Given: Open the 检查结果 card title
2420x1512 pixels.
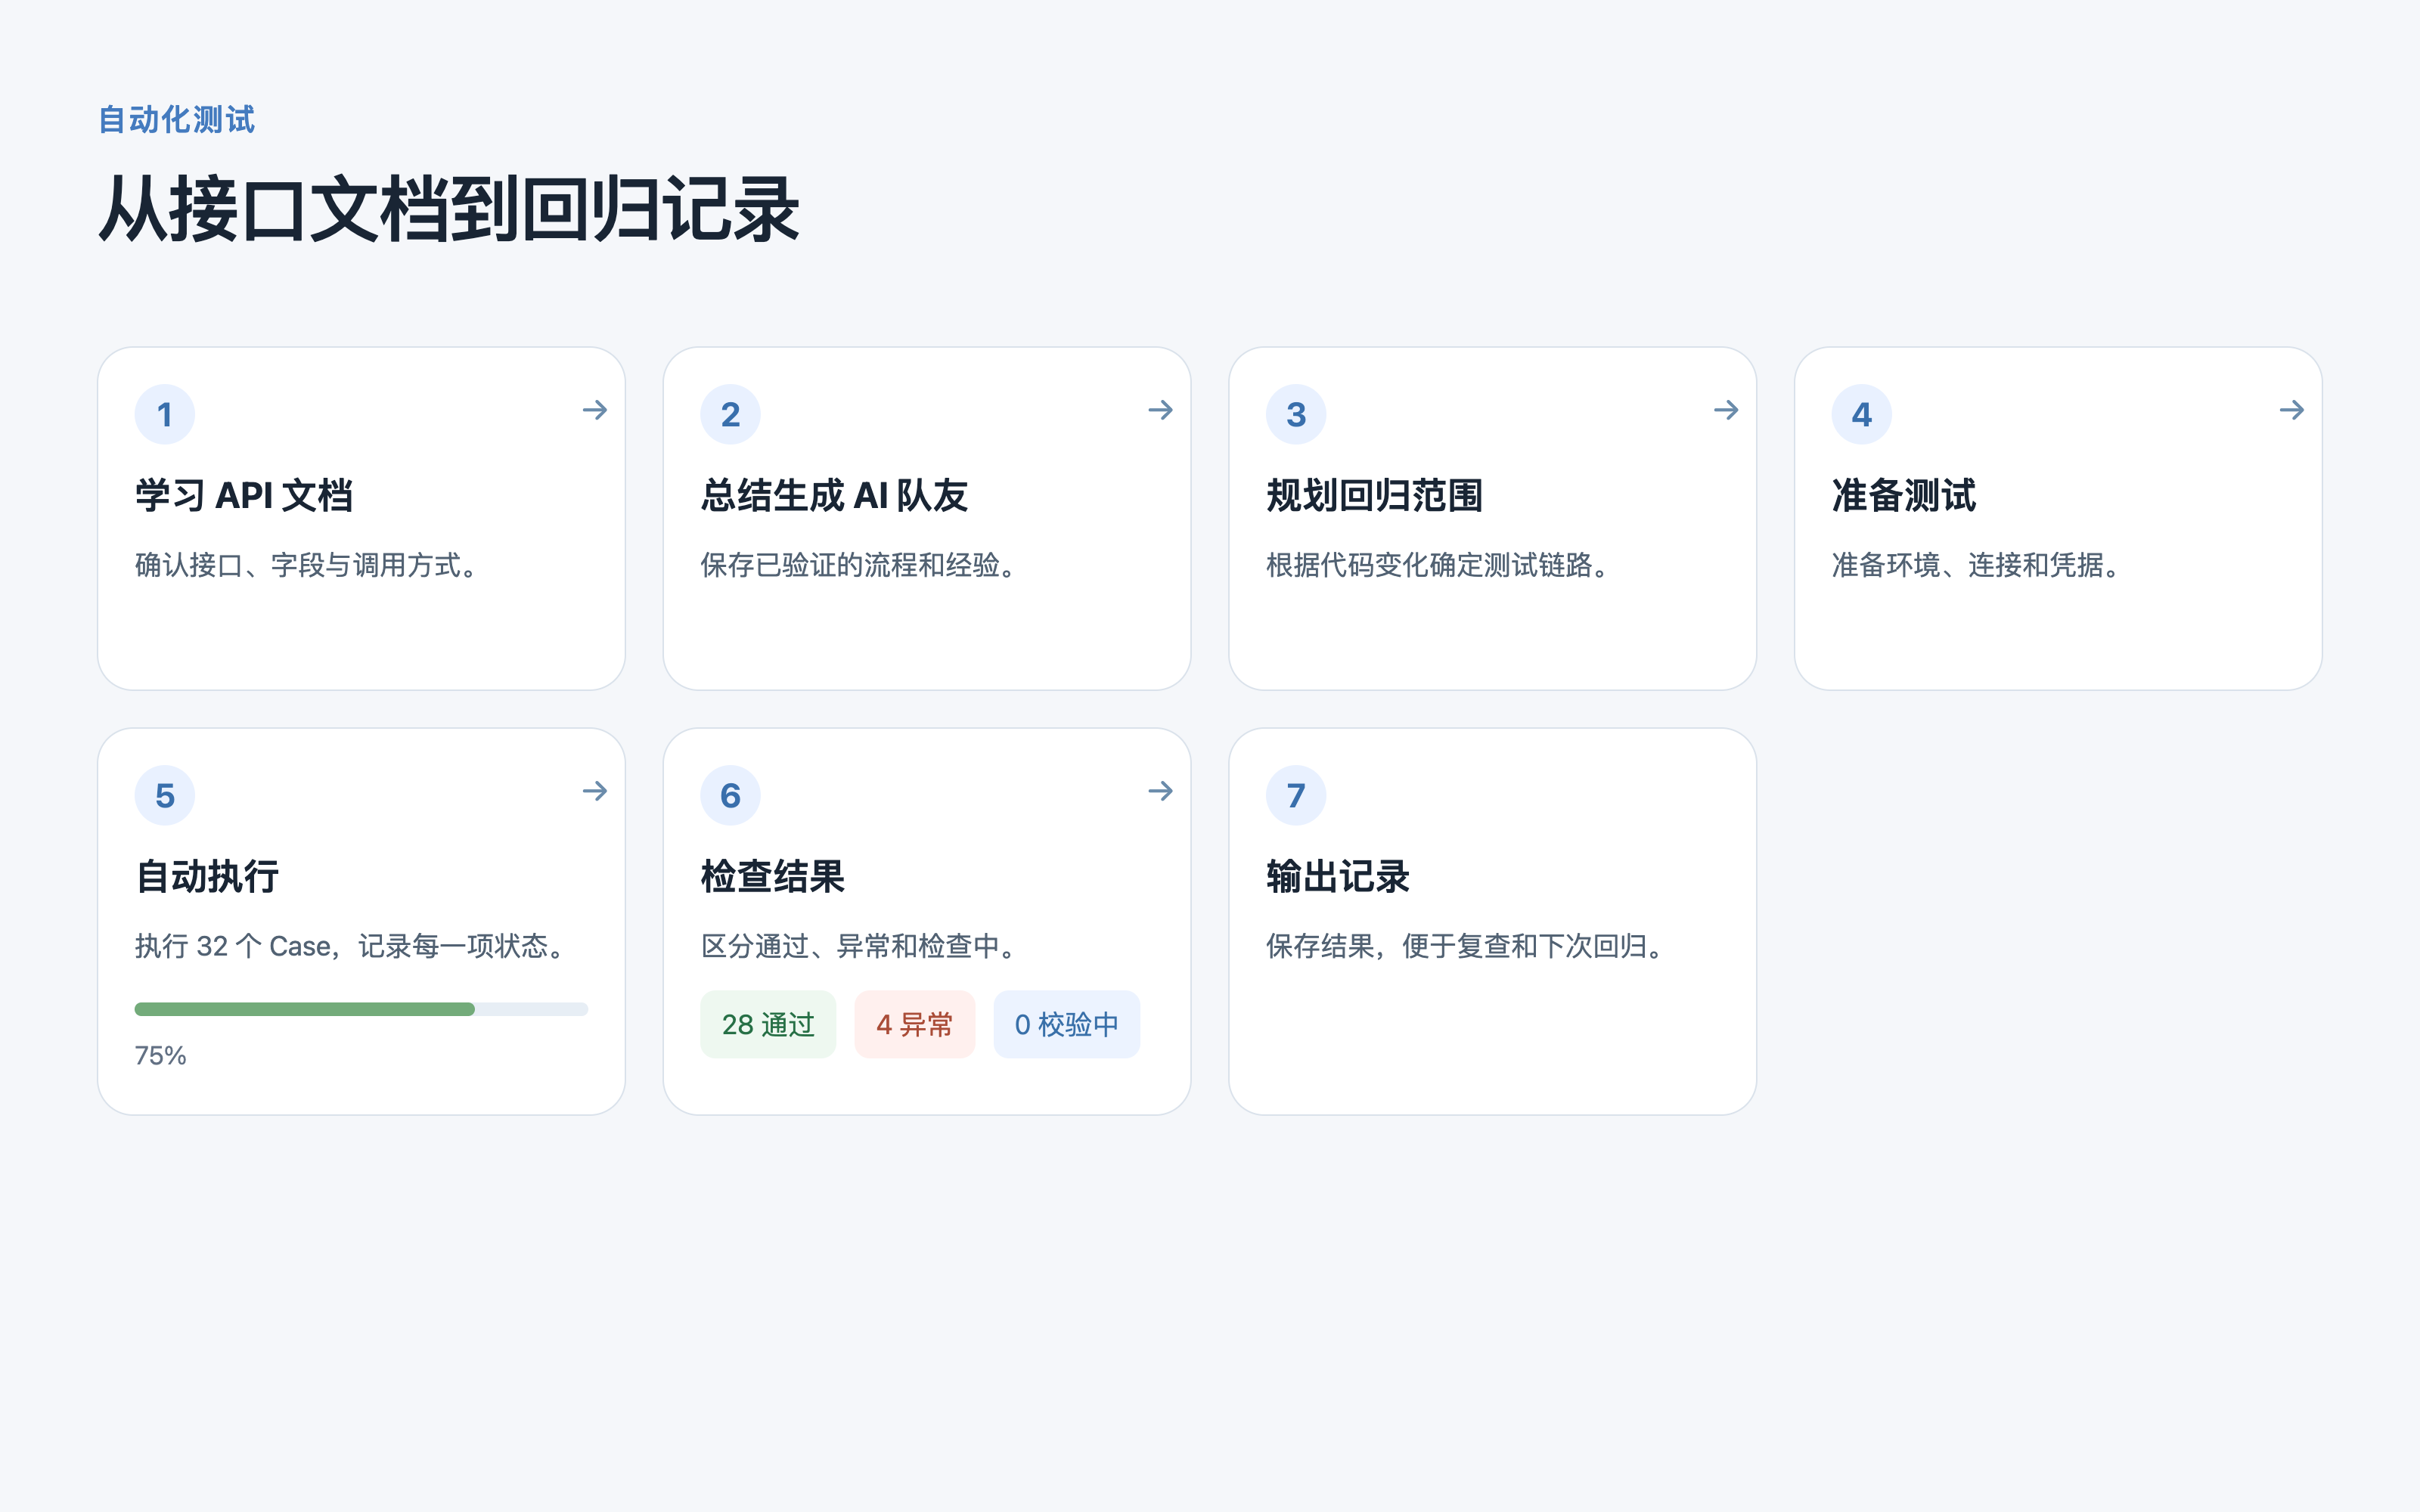Looking at the screenshot, I should (x=773, y=876).
